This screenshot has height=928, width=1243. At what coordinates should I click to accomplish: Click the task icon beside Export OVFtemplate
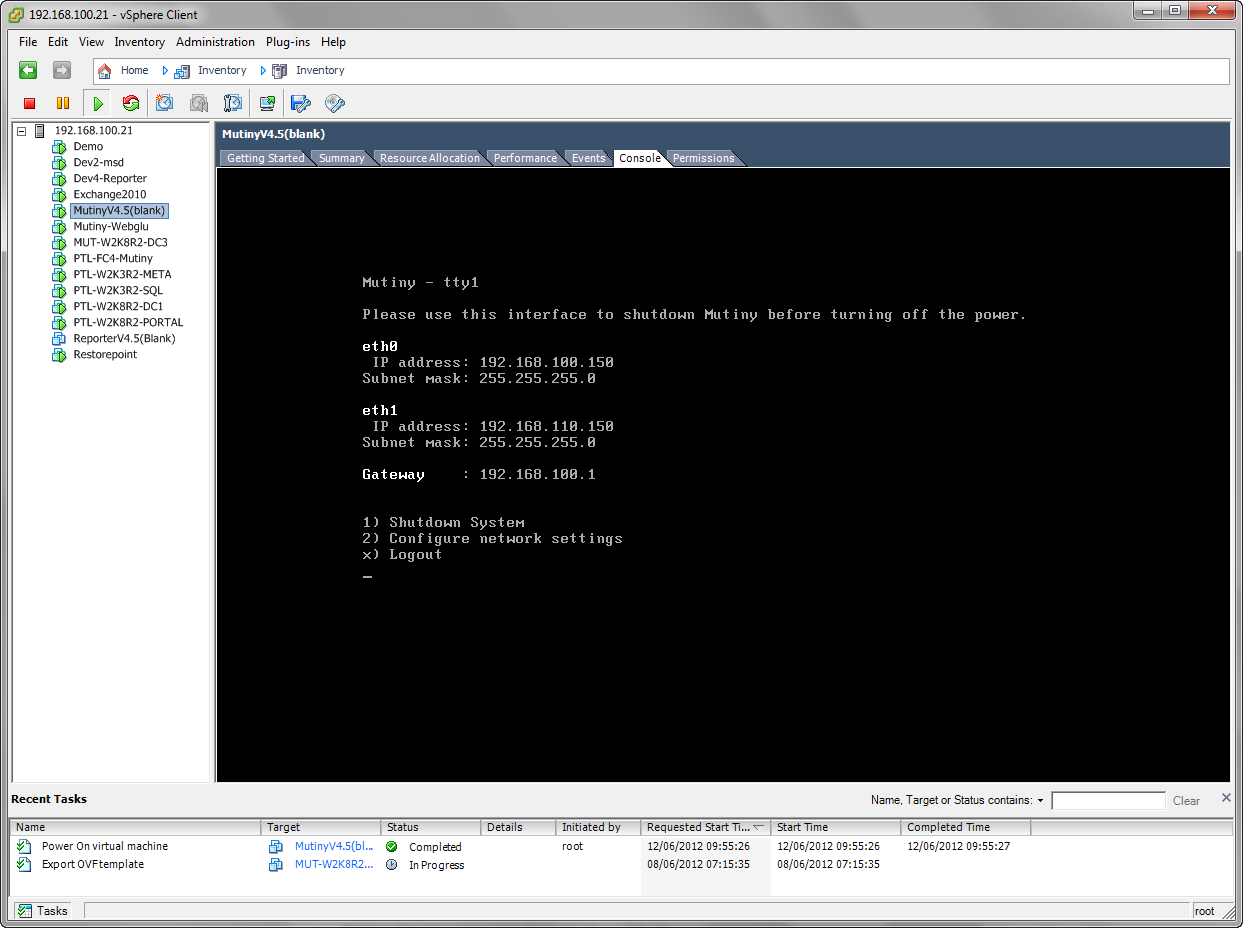coord(25,864)
